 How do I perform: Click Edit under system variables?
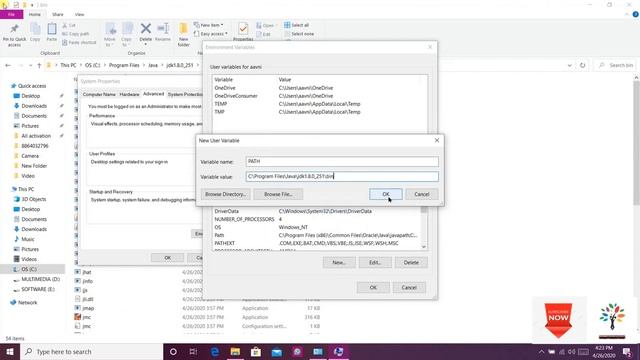375,262
